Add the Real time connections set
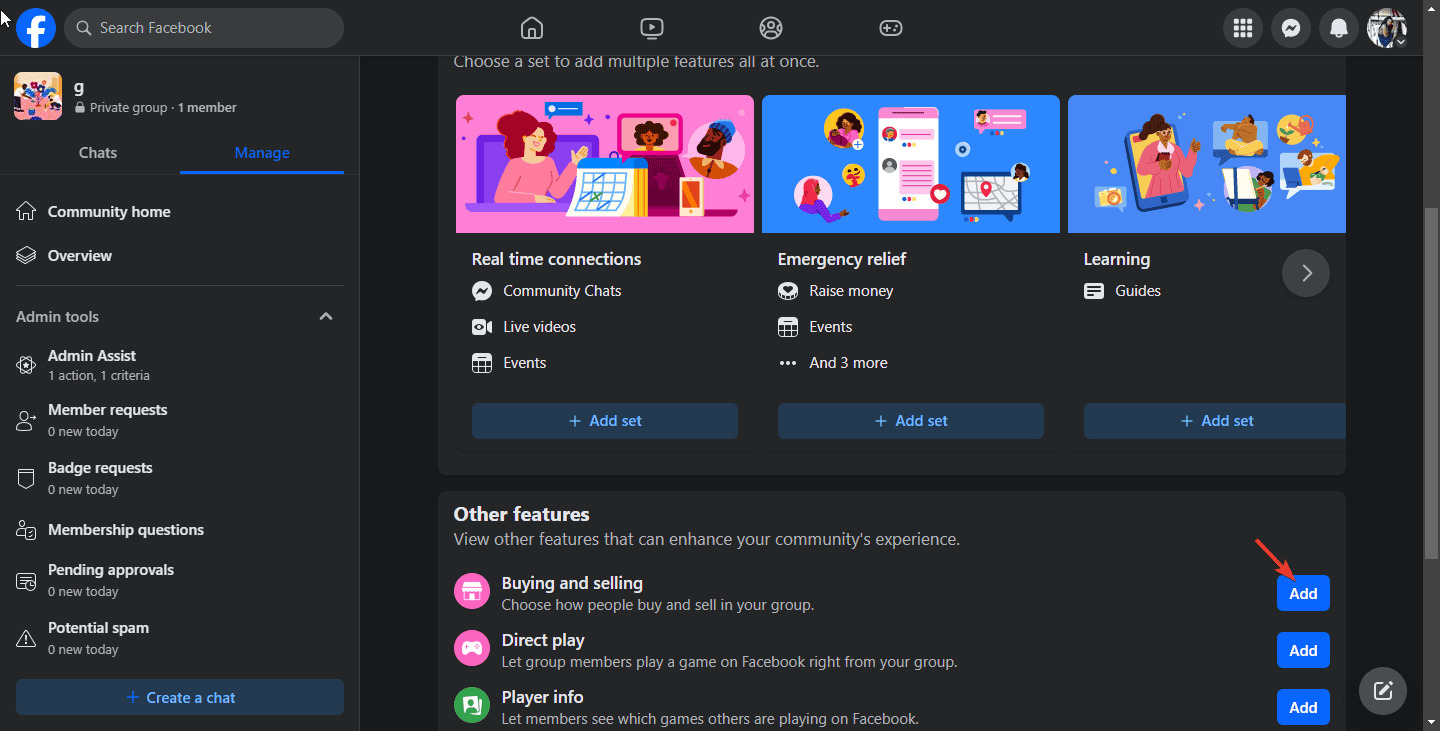This screenshot has width=1440, height=731. [605, 421]
